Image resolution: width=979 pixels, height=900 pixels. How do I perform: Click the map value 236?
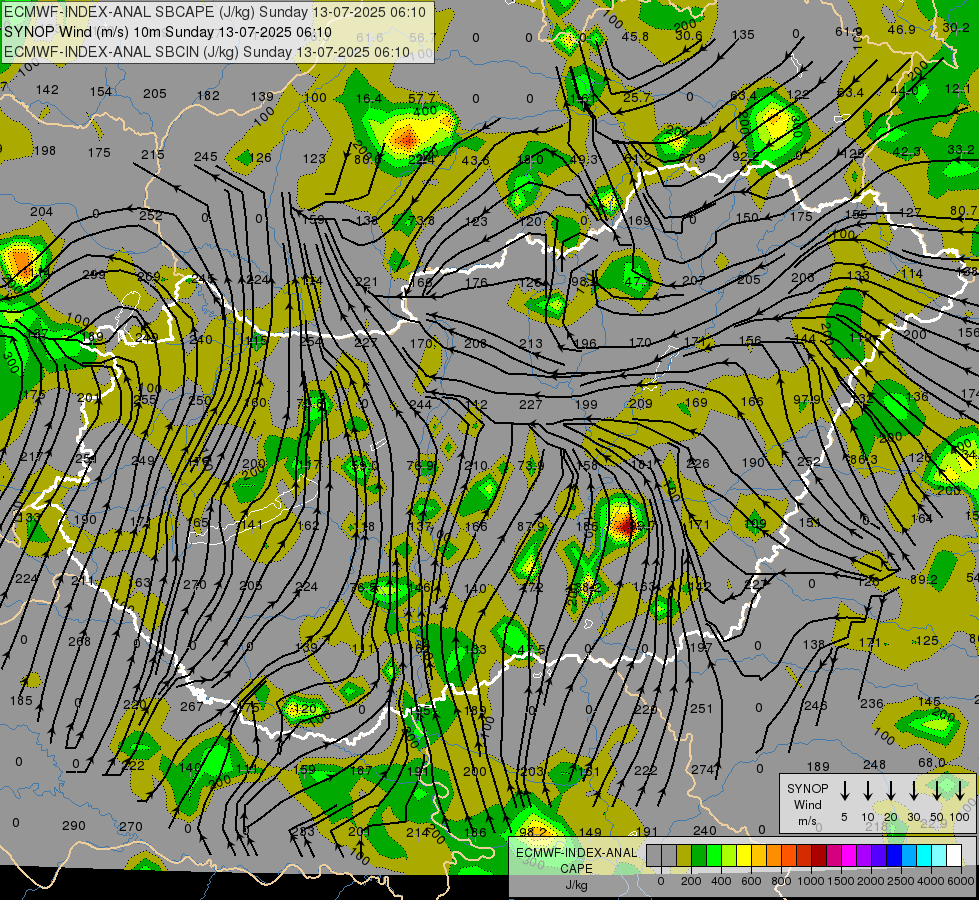[x=872, y=704]
